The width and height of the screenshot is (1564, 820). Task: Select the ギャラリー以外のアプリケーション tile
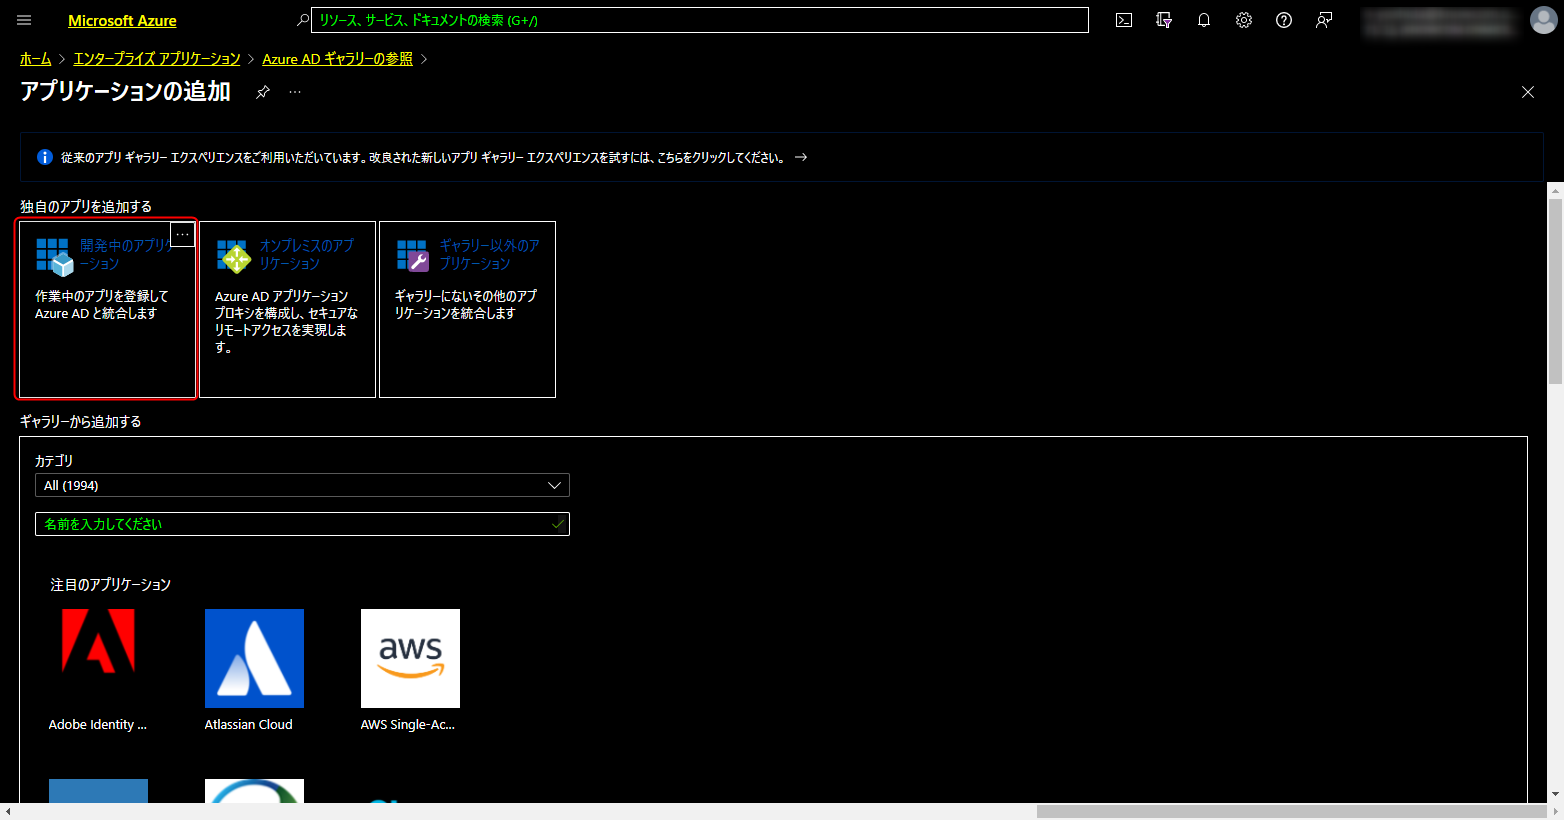point(467,309)
